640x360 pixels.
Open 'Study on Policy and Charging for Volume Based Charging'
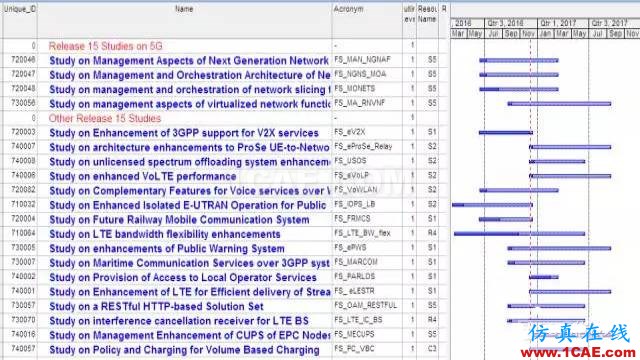184,350
